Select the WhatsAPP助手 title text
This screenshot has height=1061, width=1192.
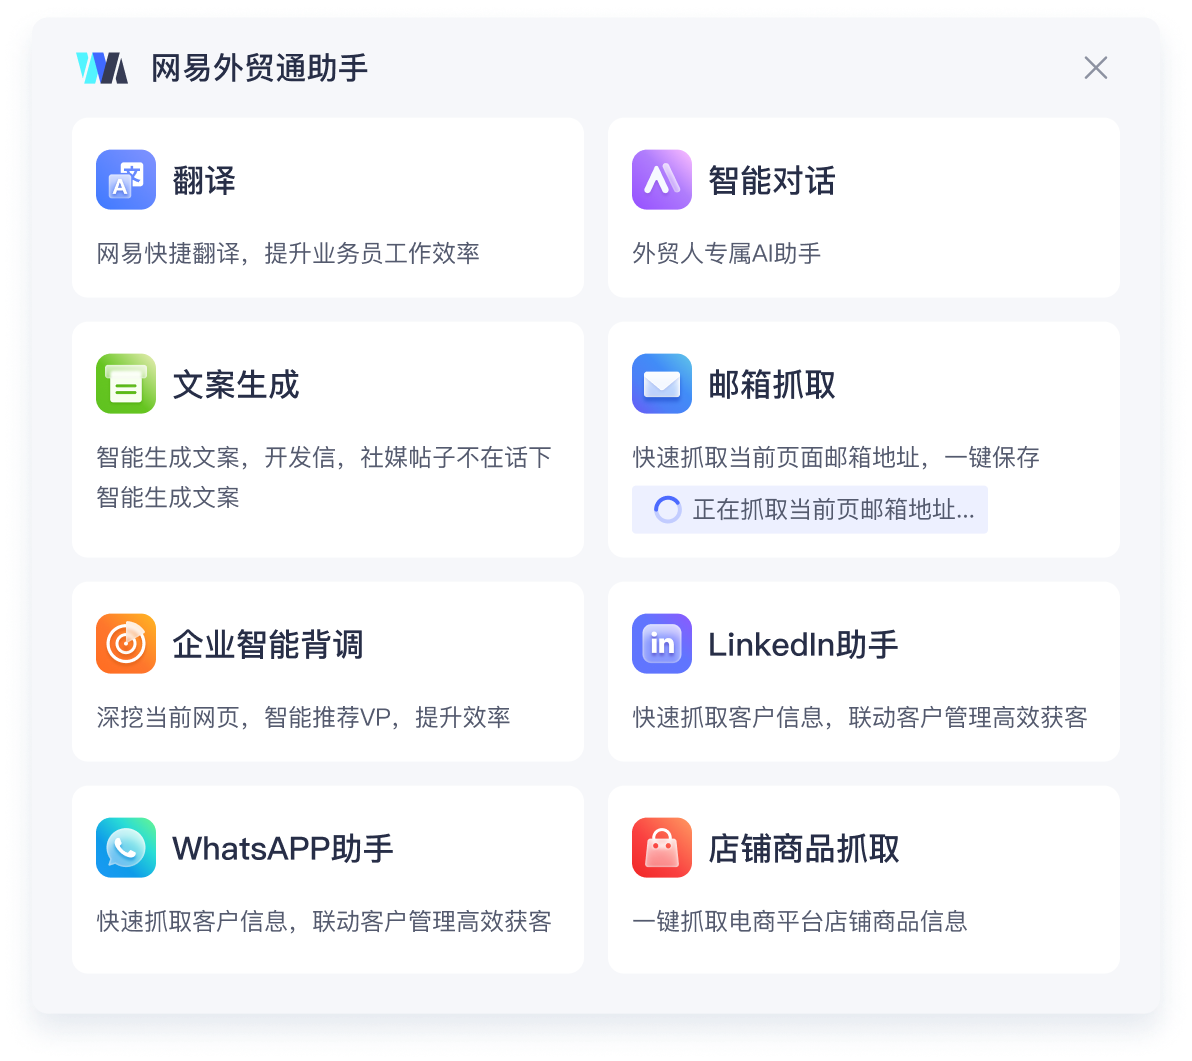(283, 849)
